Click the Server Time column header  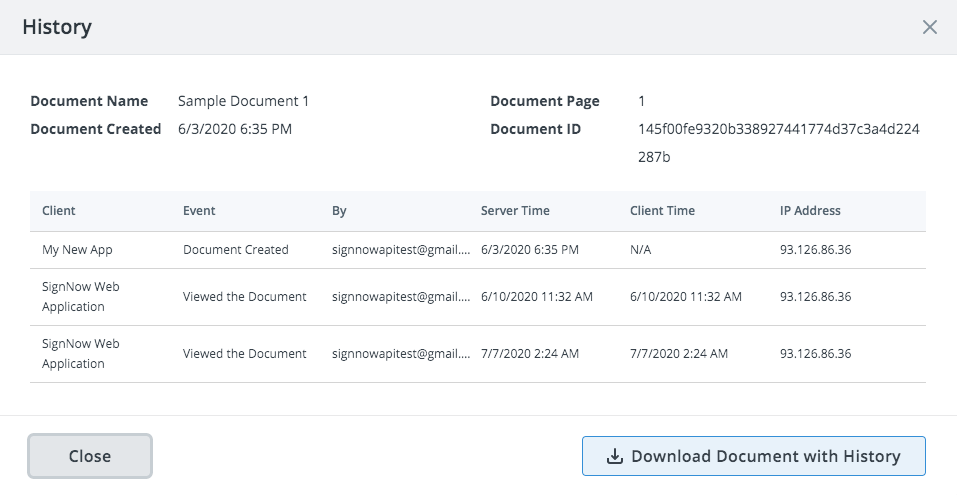515,211
